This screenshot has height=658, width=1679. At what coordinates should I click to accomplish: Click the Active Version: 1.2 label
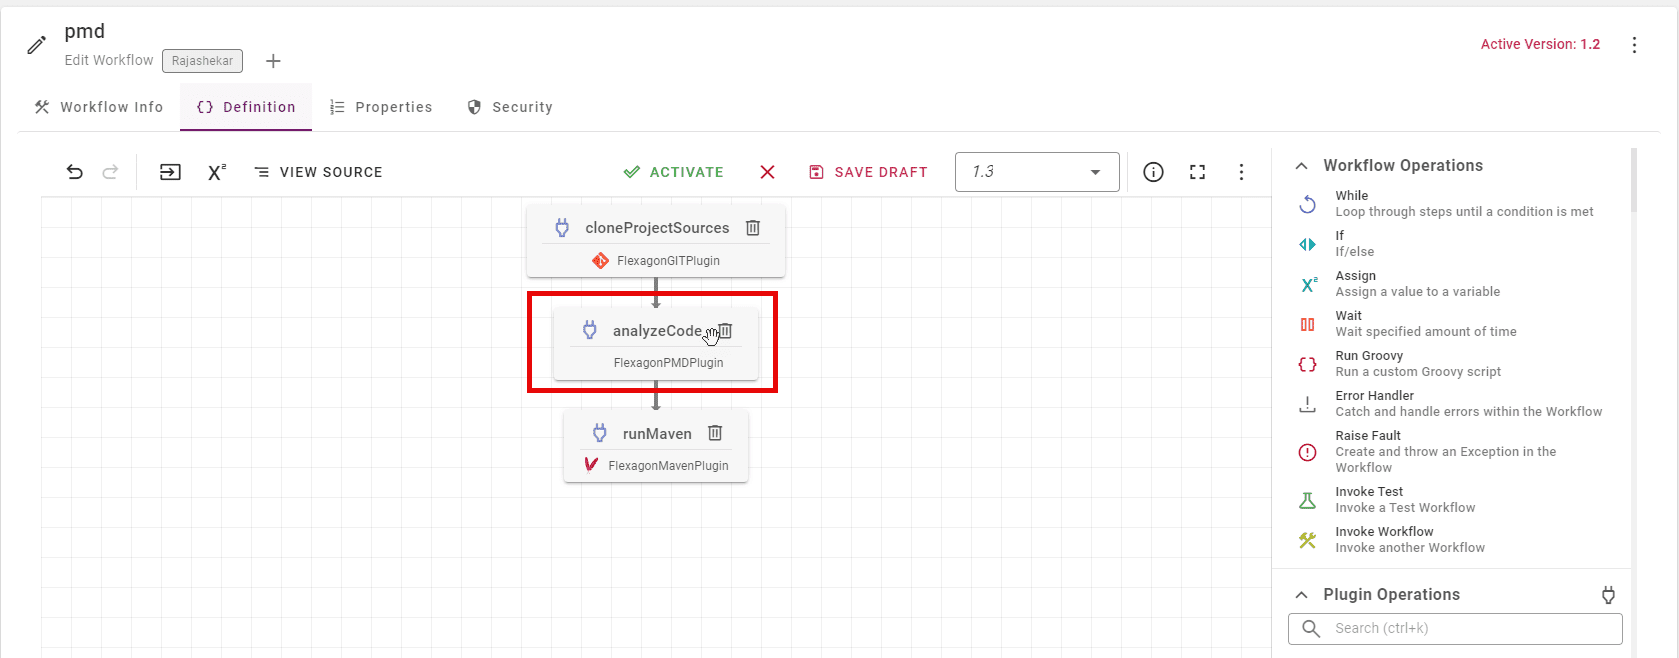pyautogui.click(x=1540, y=44)
